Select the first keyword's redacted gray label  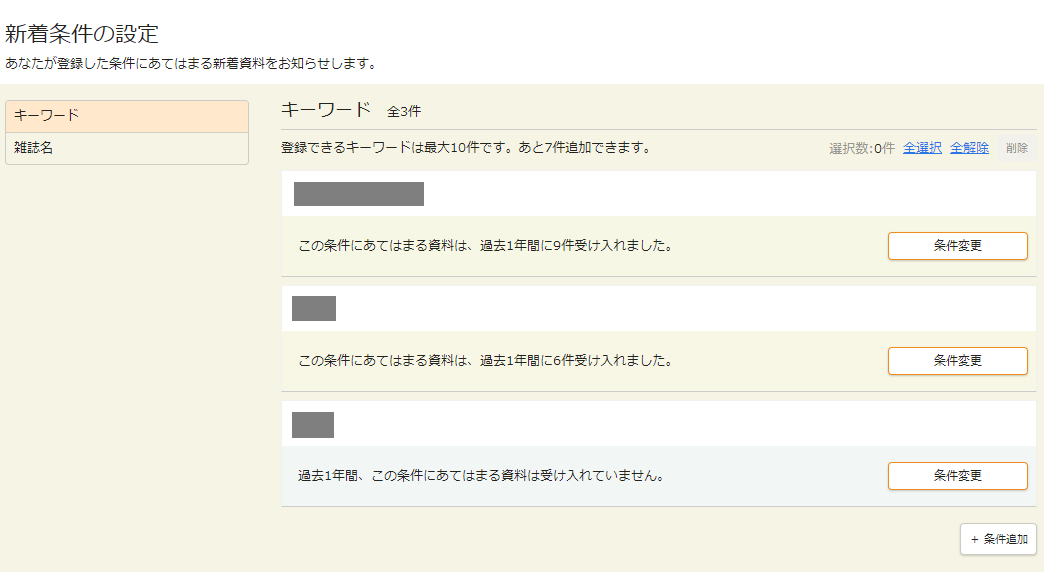pyautogui.click(x=358, y=194)
